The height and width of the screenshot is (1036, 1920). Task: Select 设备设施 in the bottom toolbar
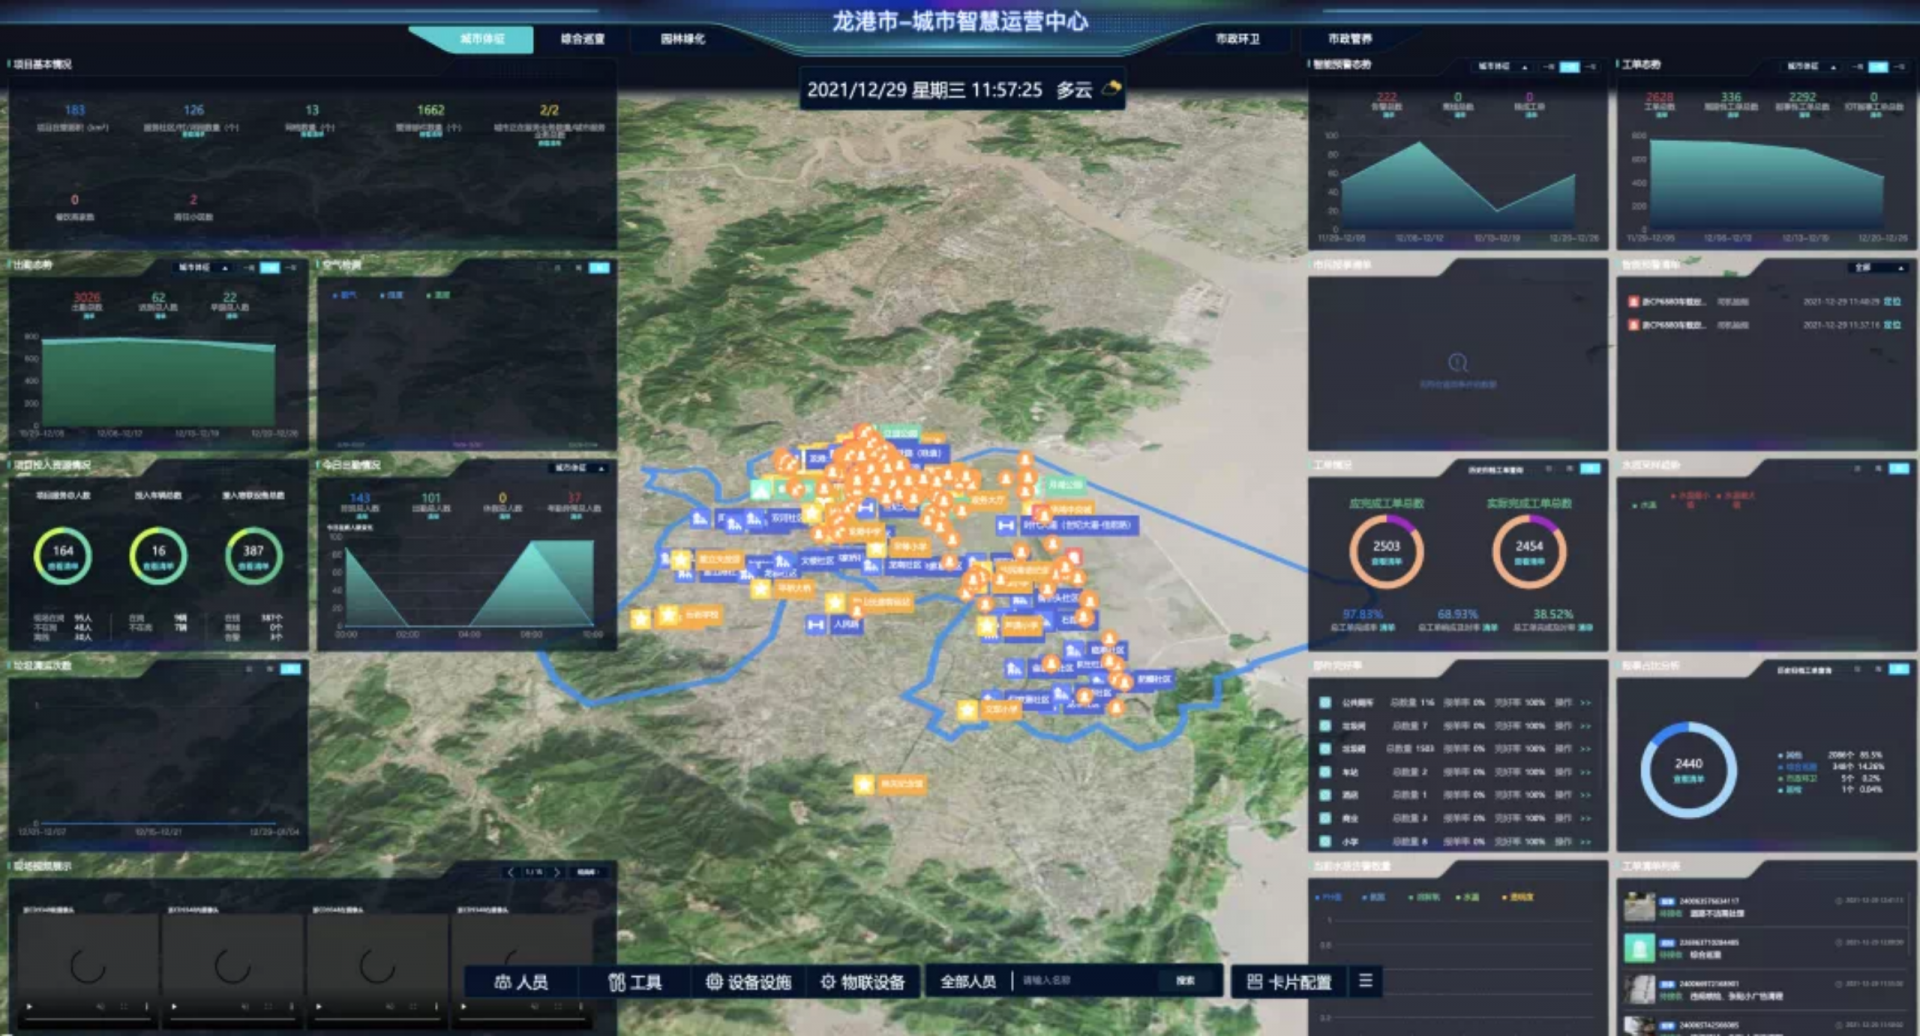(749, 982)
